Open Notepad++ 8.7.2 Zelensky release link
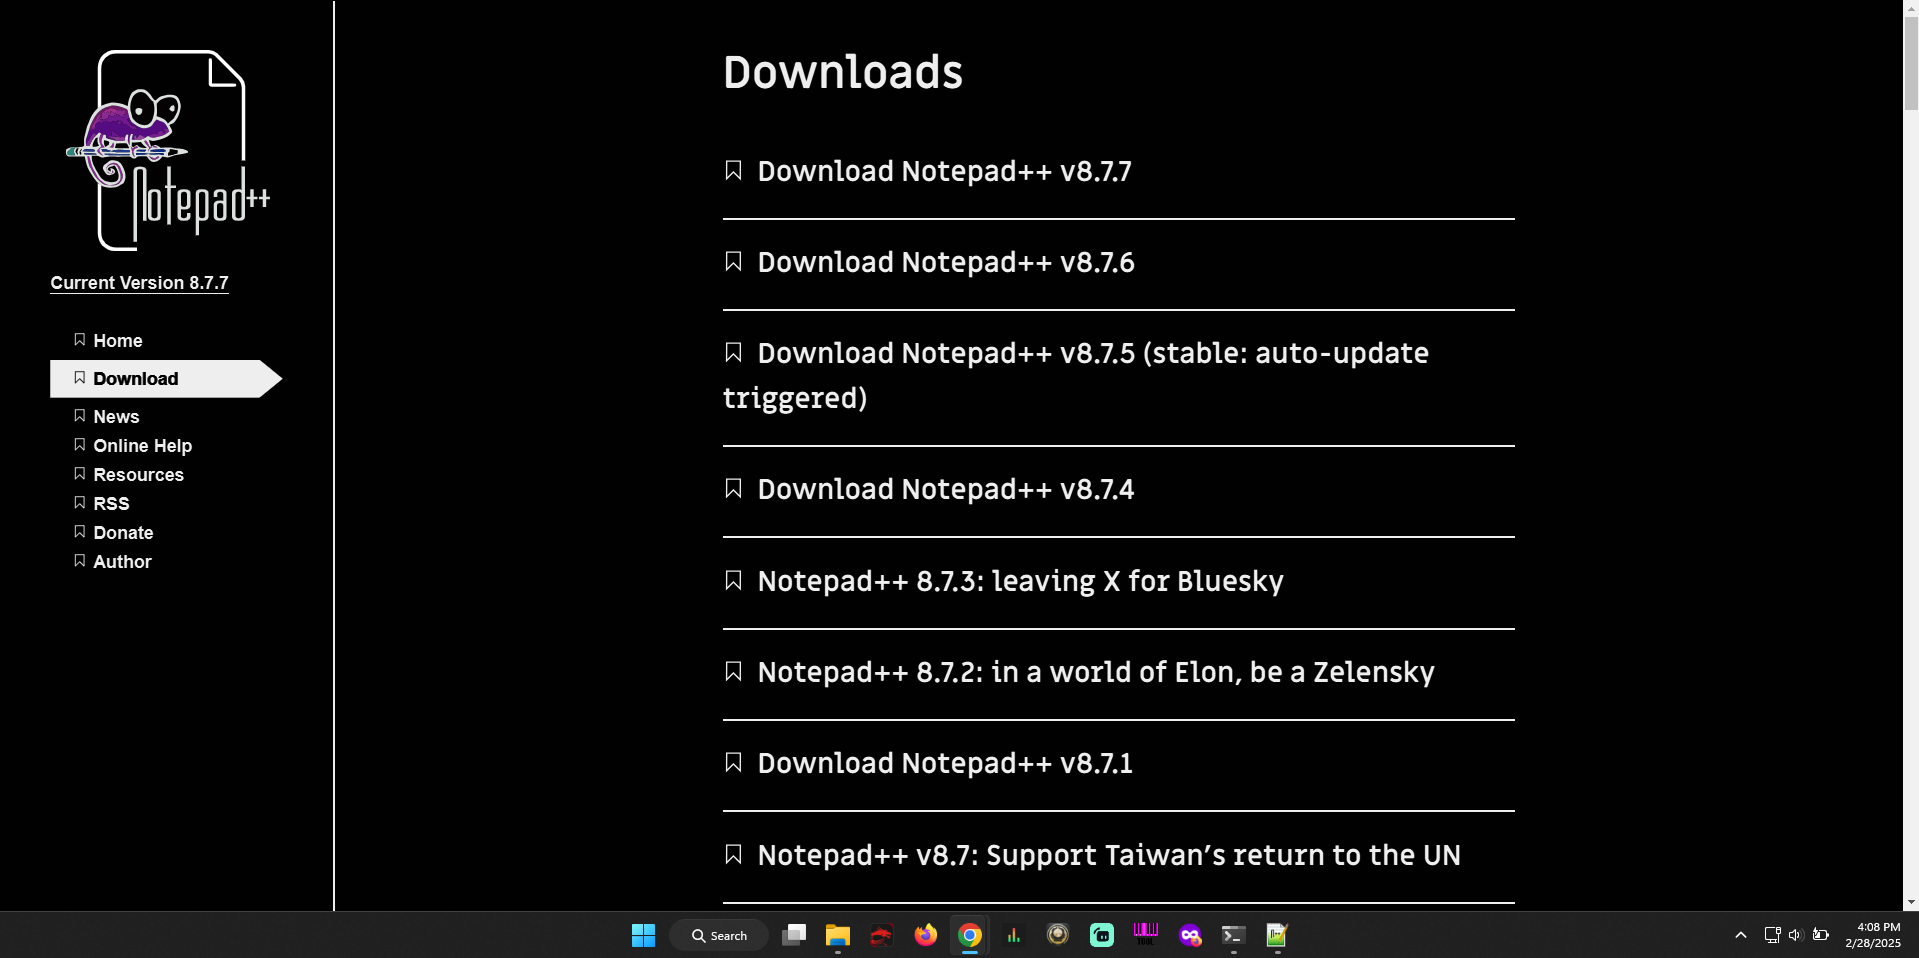This screenshot has width=1919, height=958. point(1096,673)
